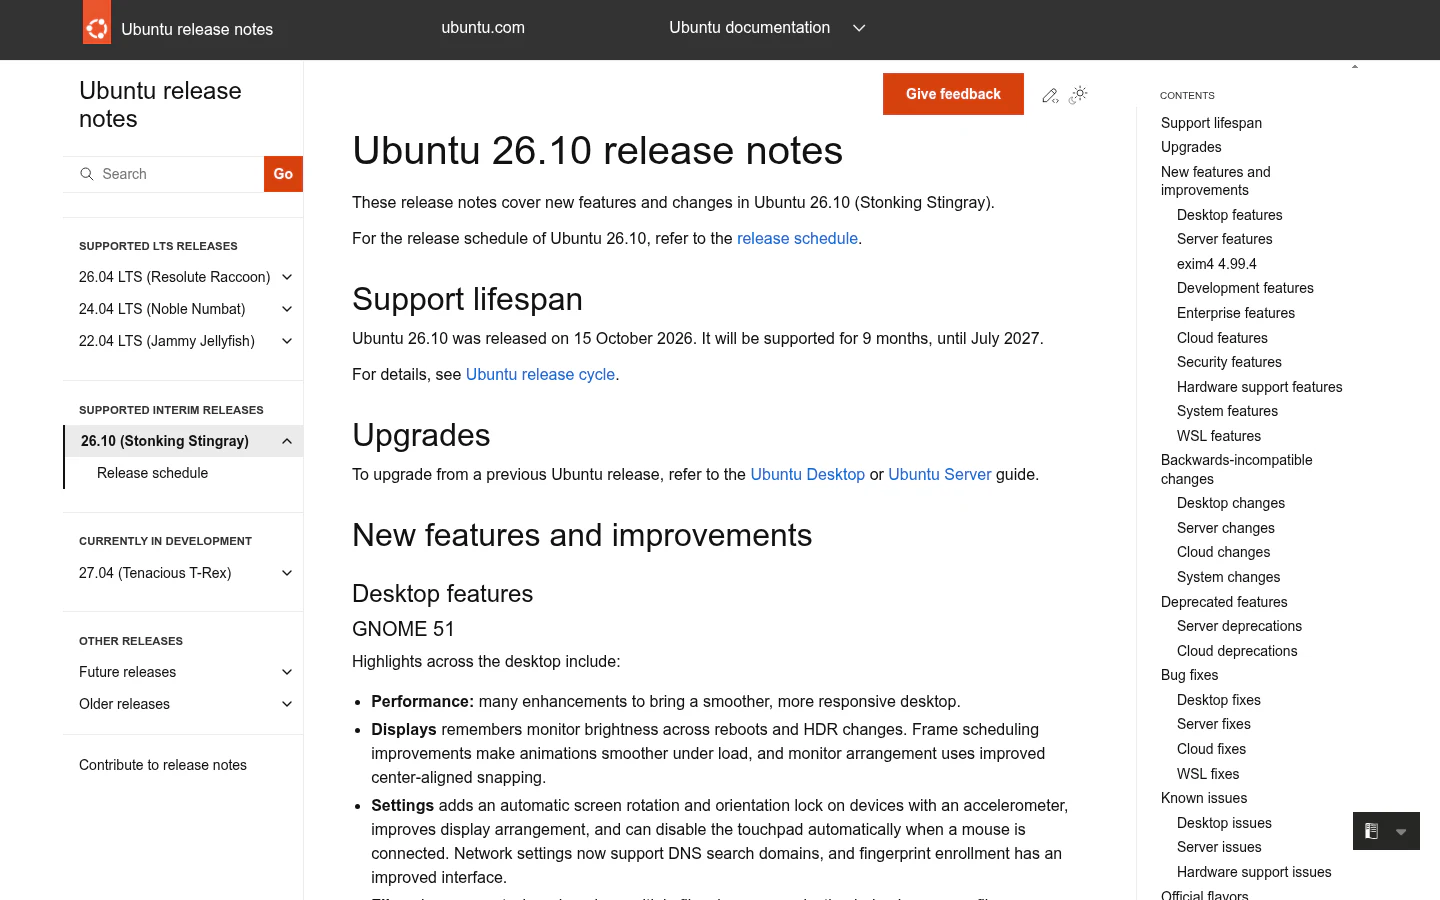Open the Read the Docs flyout book icon
Image resolution: width=1440 pixels, height=900 pixels.
(x=1372, y=831)
